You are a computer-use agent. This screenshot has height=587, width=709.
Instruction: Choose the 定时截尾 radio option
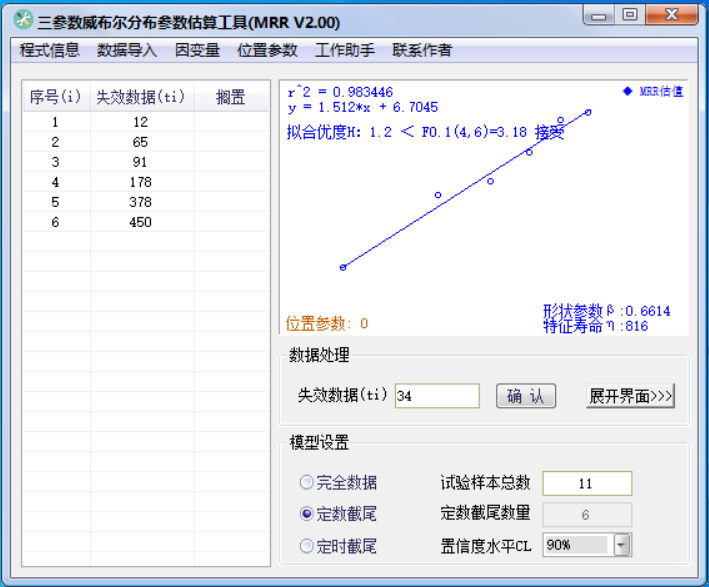(307, 546)
